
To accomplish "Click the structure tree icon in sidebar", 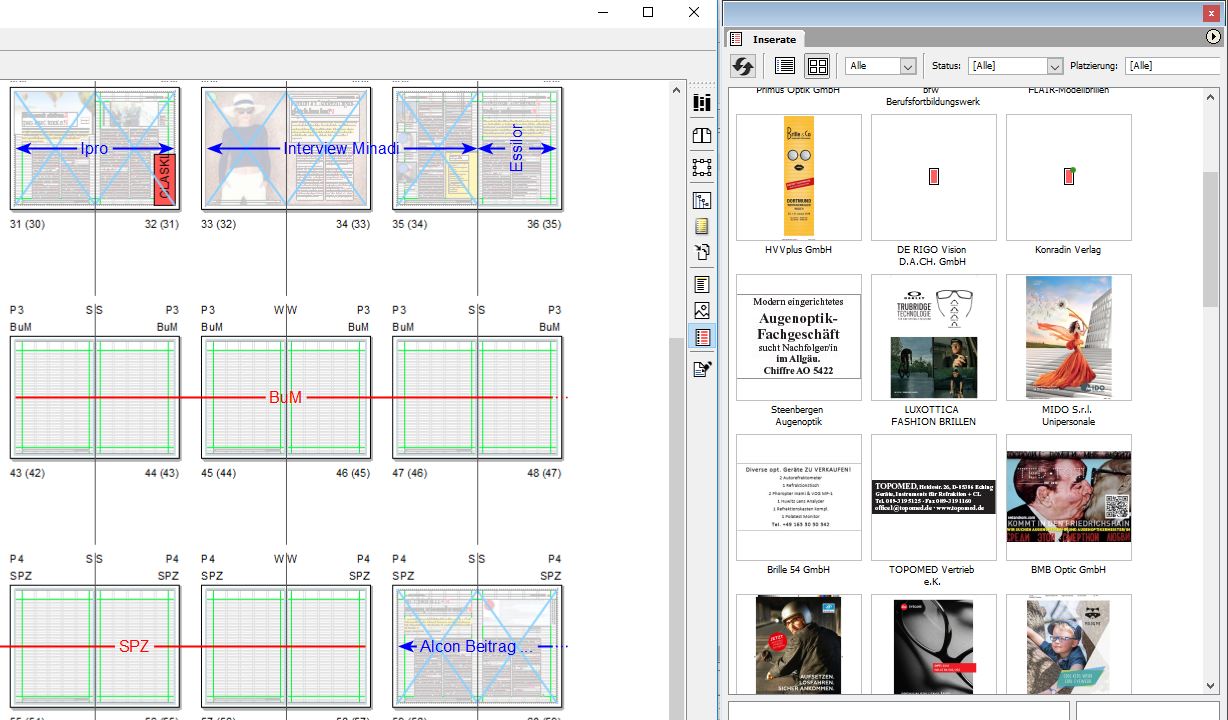I will (702, 201).
